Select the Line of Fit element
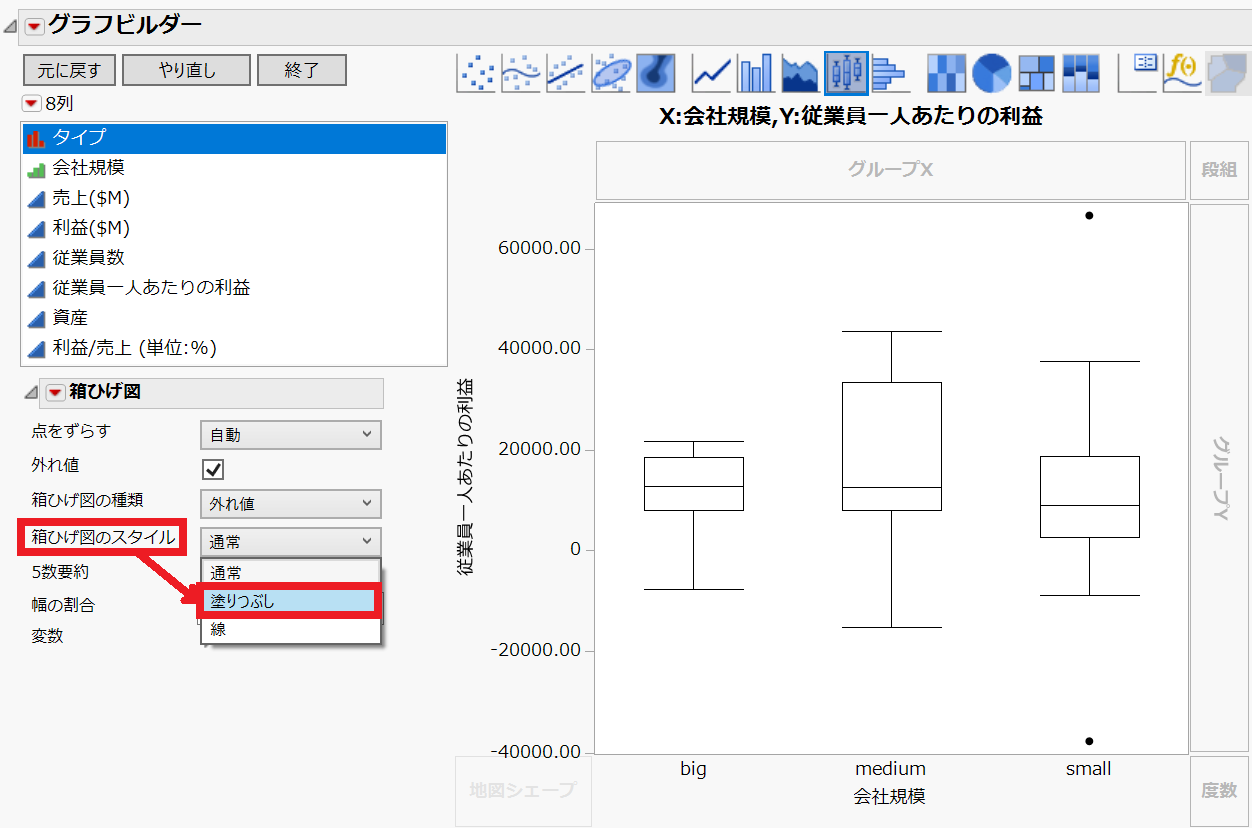Screen dimensions: 1252x828 click(x=565, y=72)
